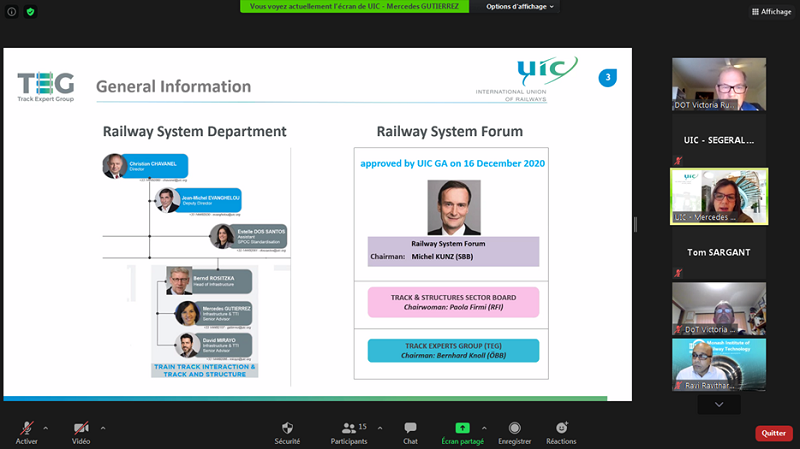Click the David MIRAYO card
The width and height of the screenshot is (800, 449).
[213, 345]
